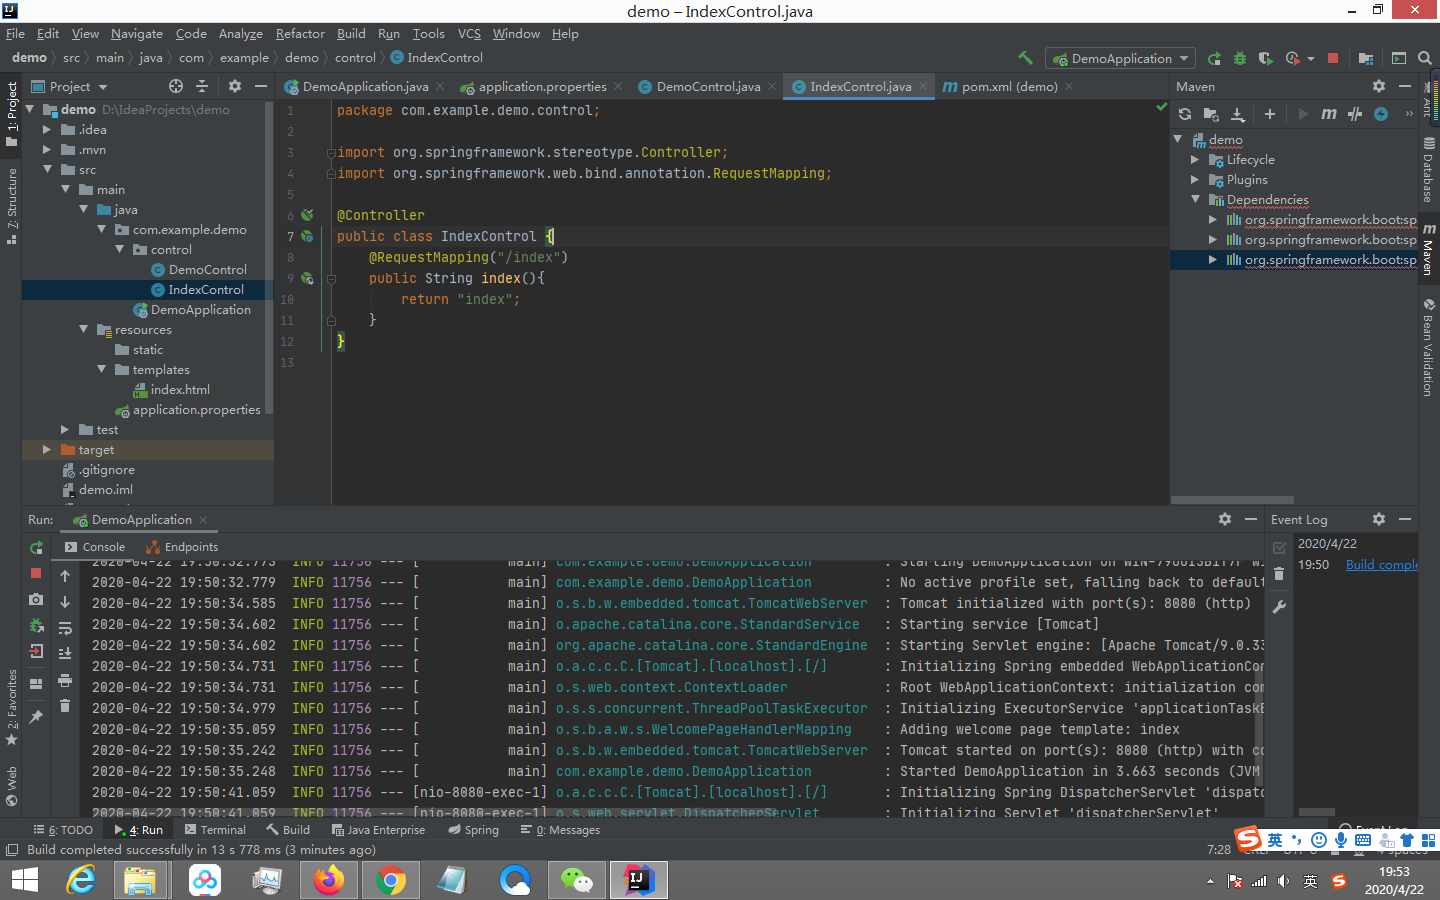Image resolution: width=1440 pixels, height=900 pixels.
Task: Run DemoApplication with coverage
Action: pos(1265,58)
